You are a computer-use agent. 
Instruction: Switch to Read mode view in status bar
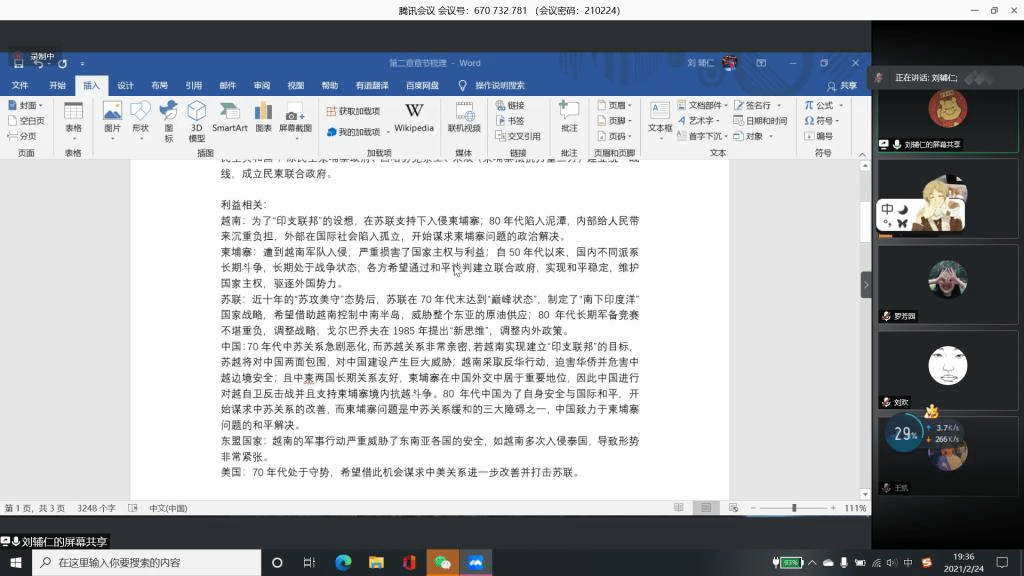click(x=683, y=508)
